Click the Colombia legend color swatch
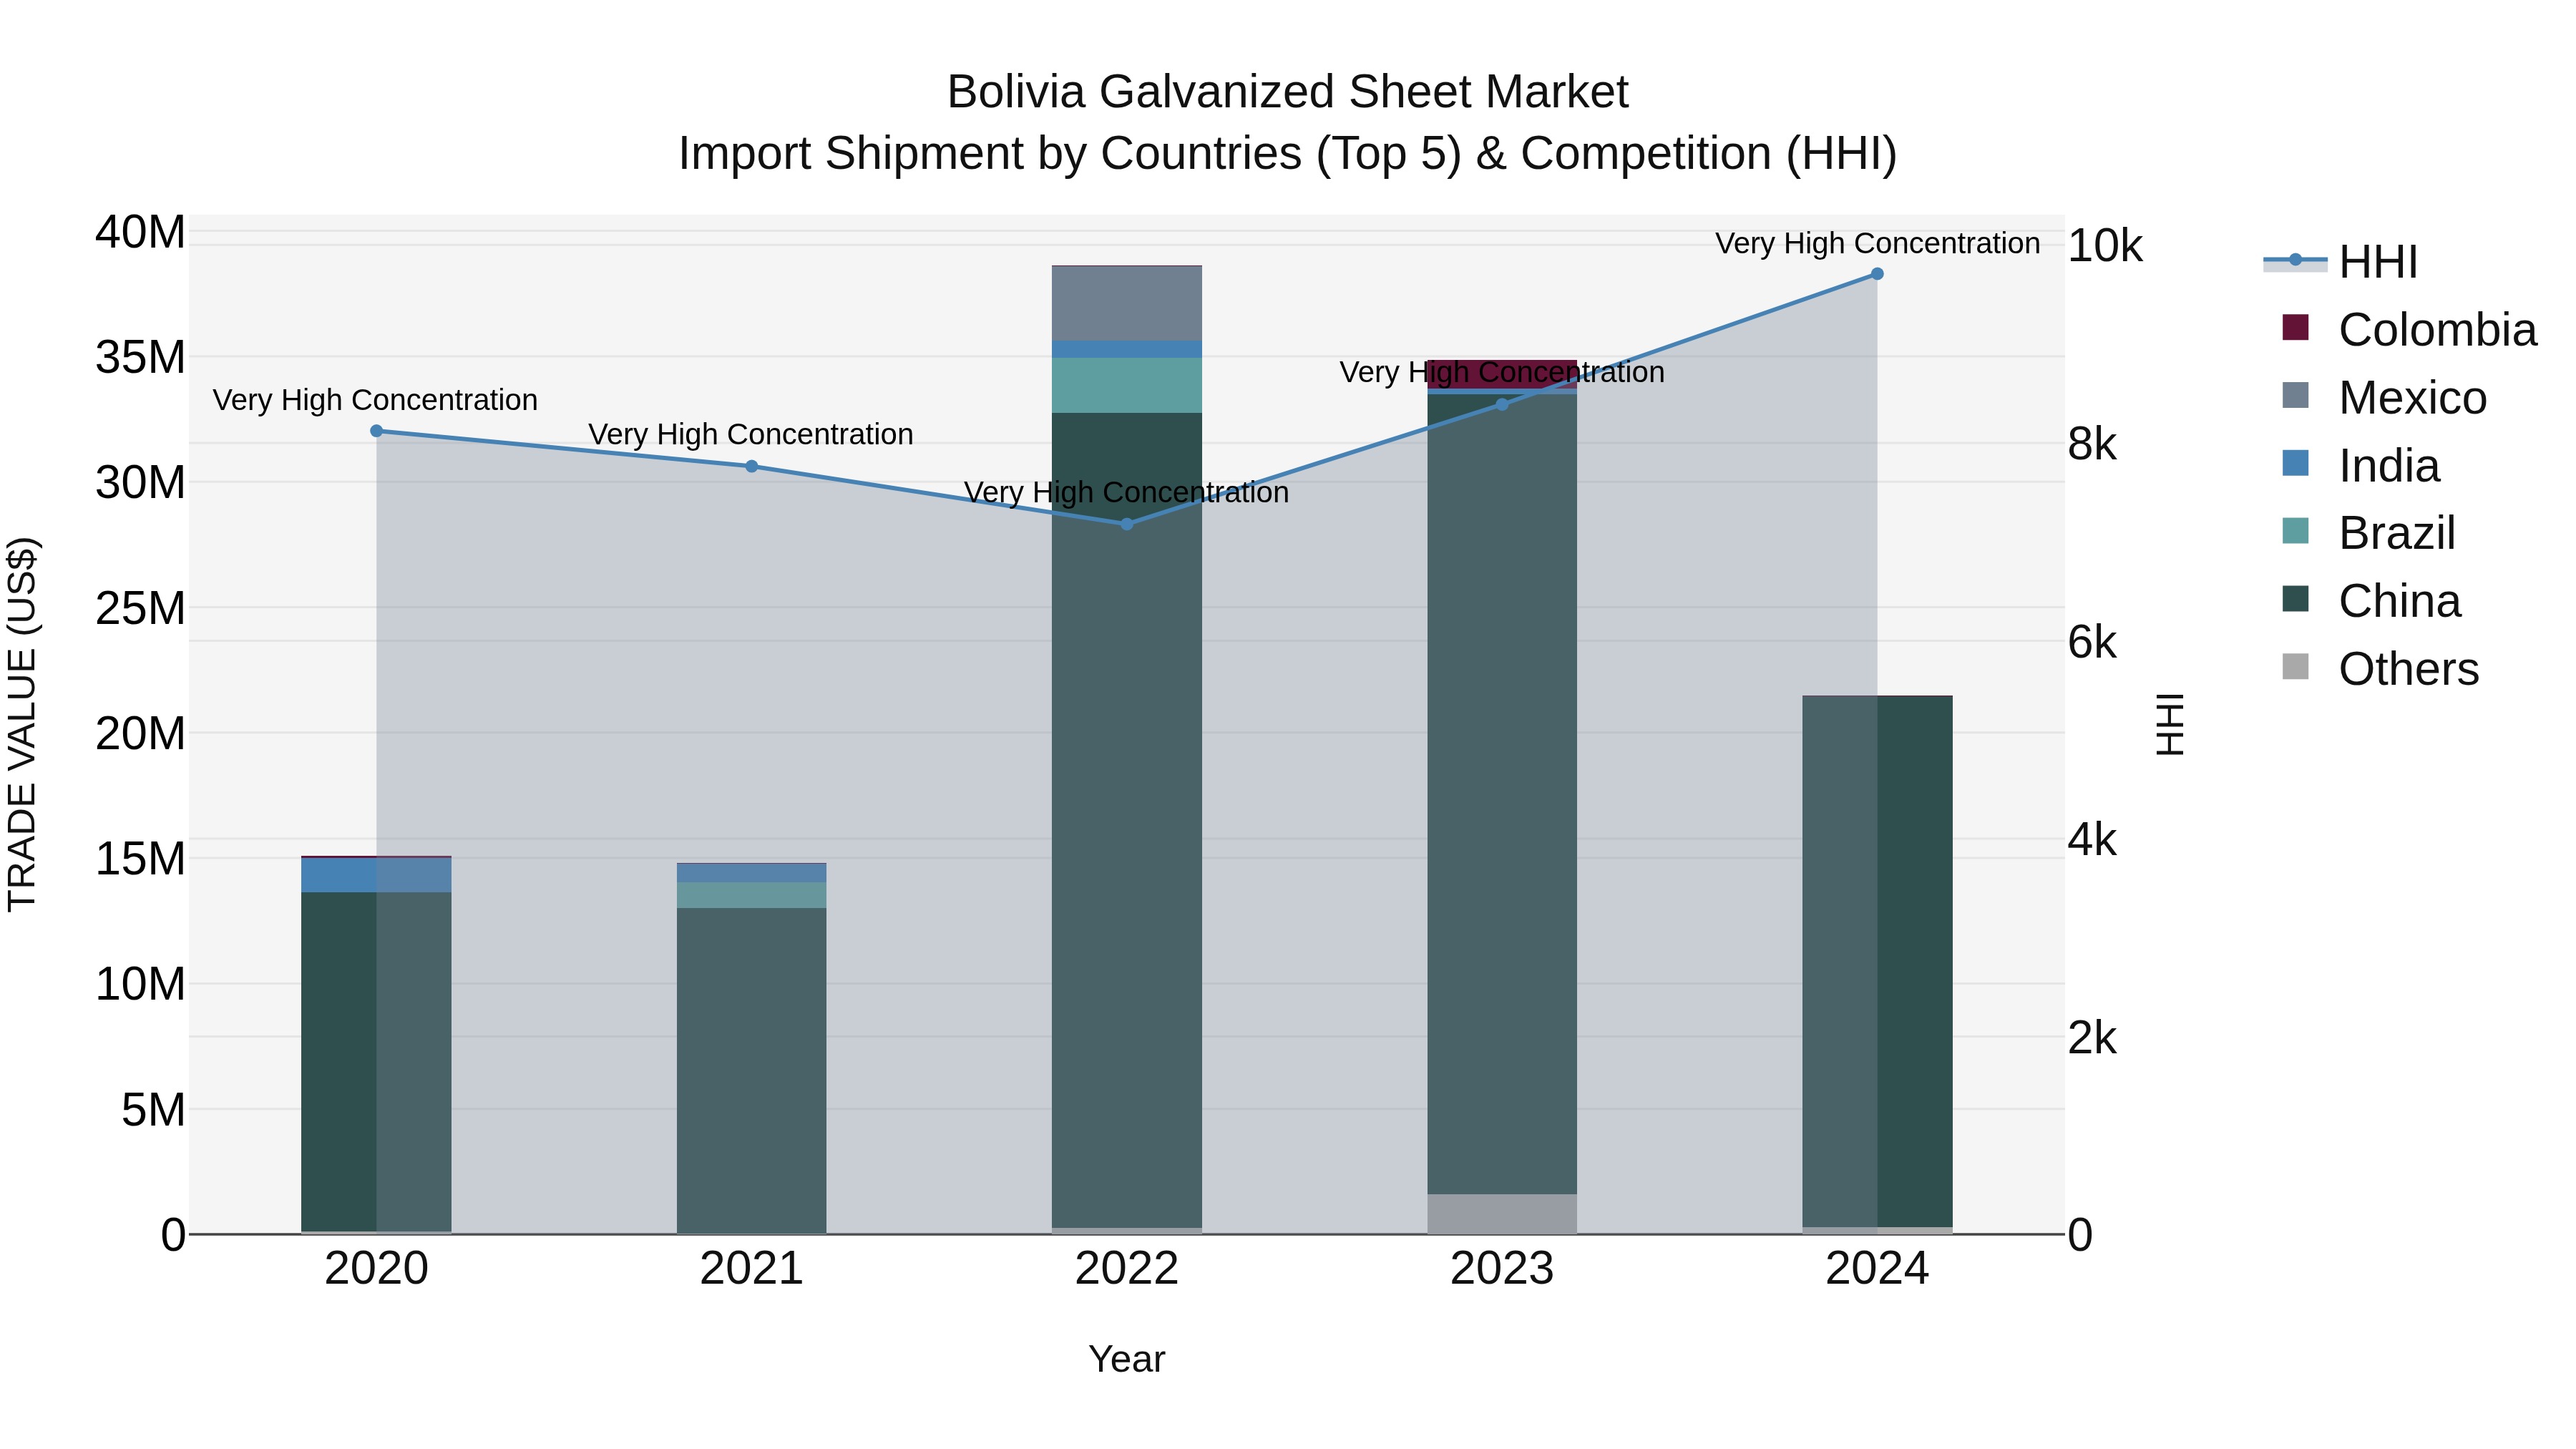The image size is (2576, 1449). 2296,328
